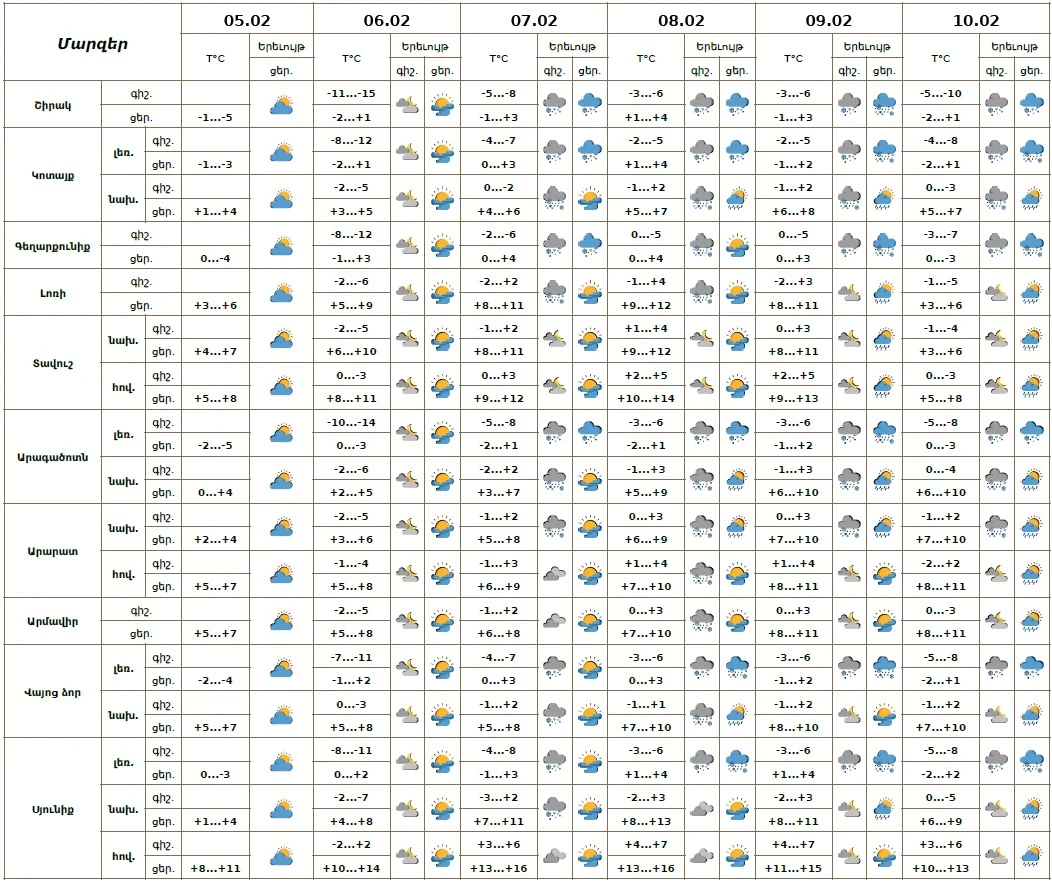
Task: Click Lori's 09.02 daytime weather icon
Action: [x=884, y=293]
